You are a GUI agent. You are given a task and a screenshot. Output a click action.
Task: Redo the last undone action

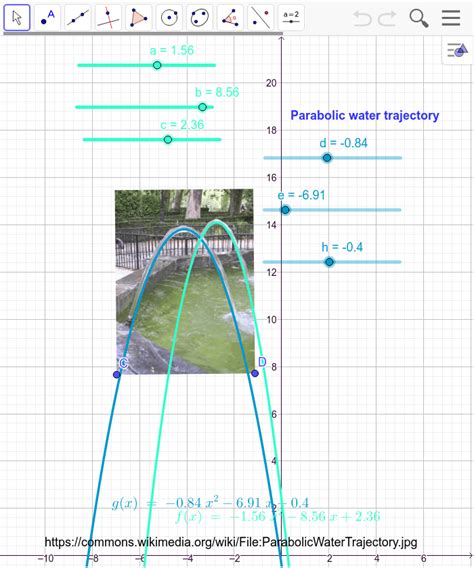point(387,18)
